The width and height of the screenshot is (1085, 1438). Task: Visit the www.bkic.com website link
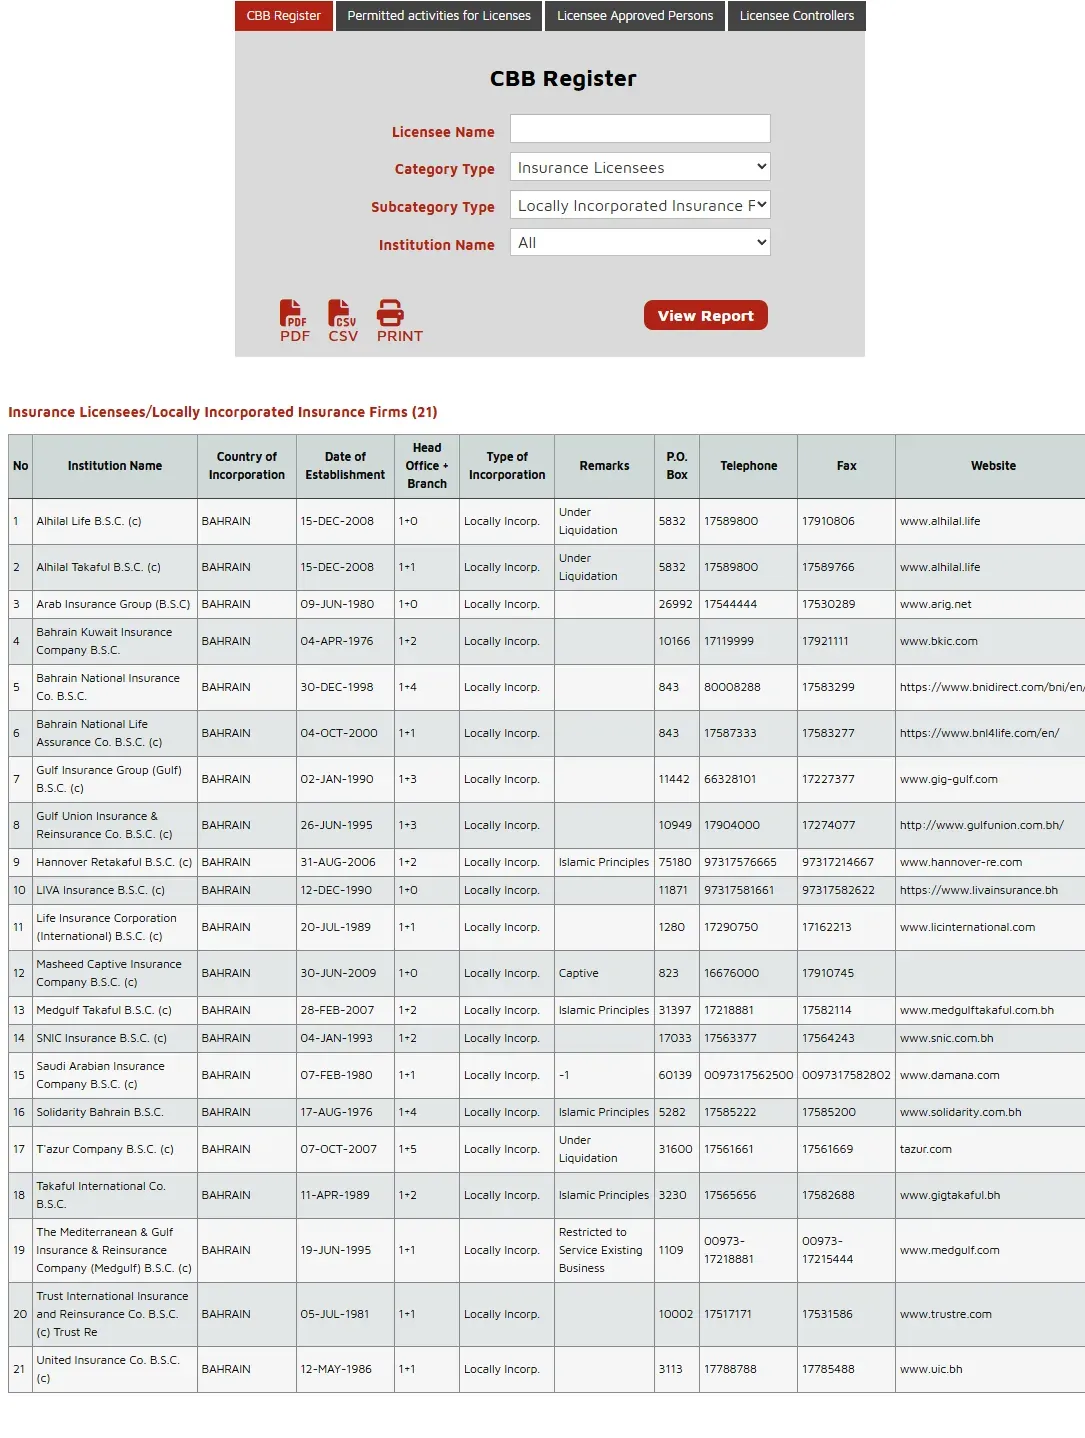coord(938,641)
